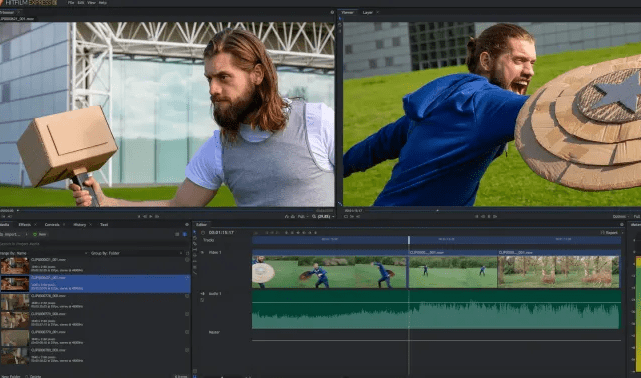Open Trimmer Full quality dropdown
Screen dimensions: 641x378
click(x=303, y=216)
